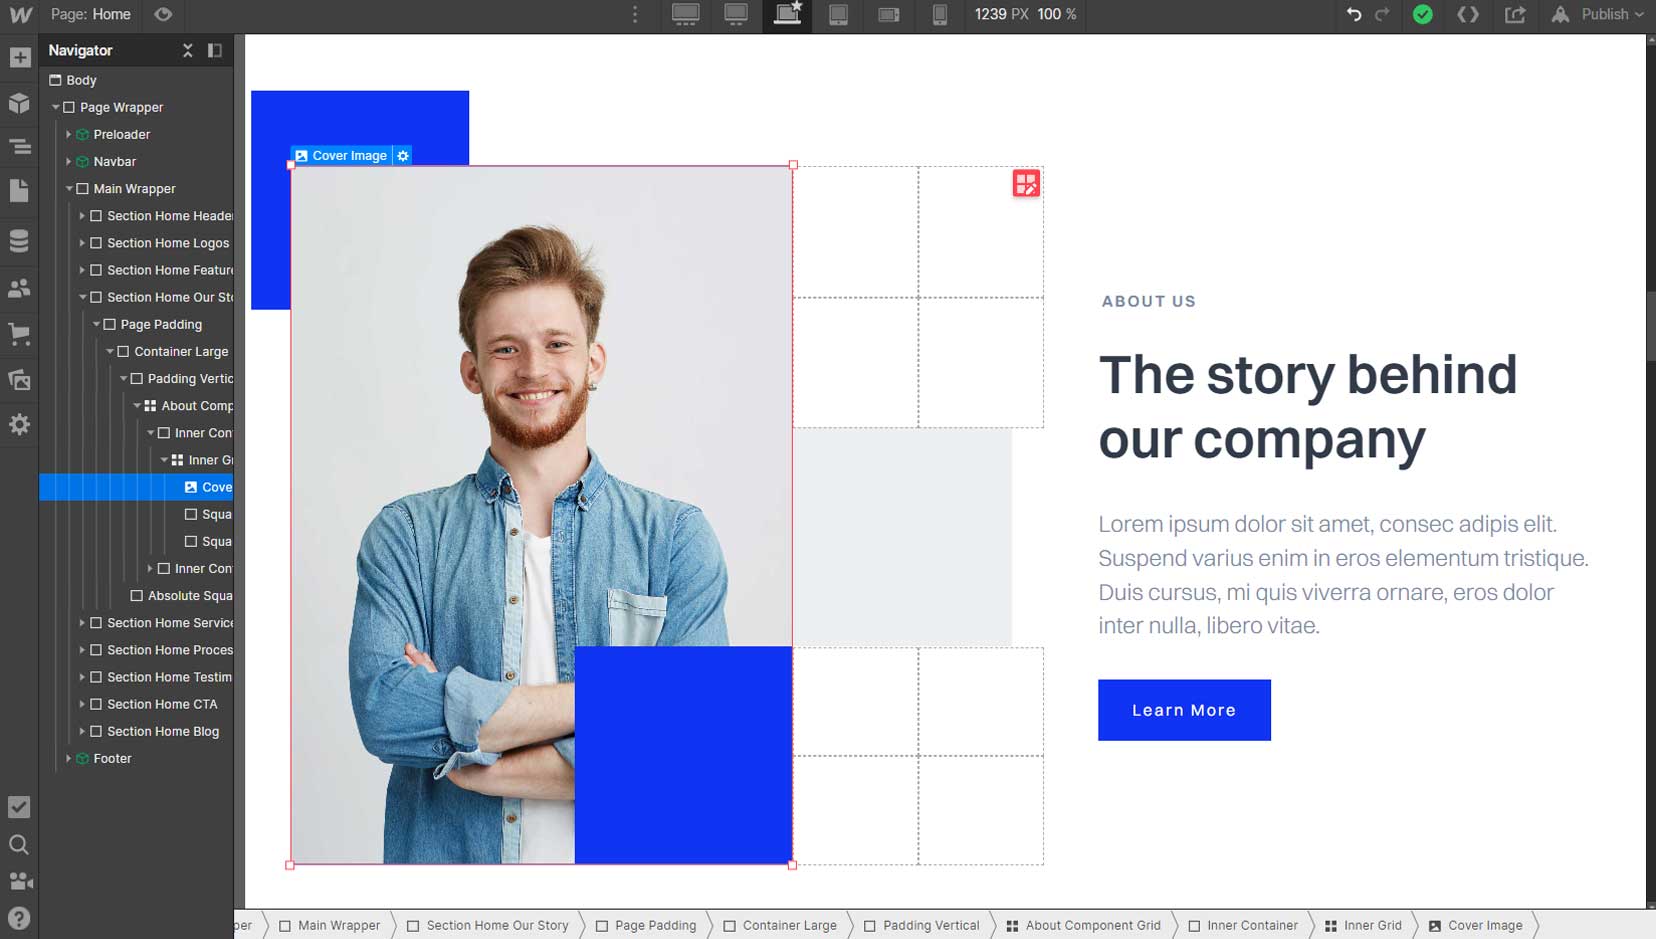Collapse all items in the Navigator
The height and width of the screenshot is (939, 1656).
(x=187, y=50)
